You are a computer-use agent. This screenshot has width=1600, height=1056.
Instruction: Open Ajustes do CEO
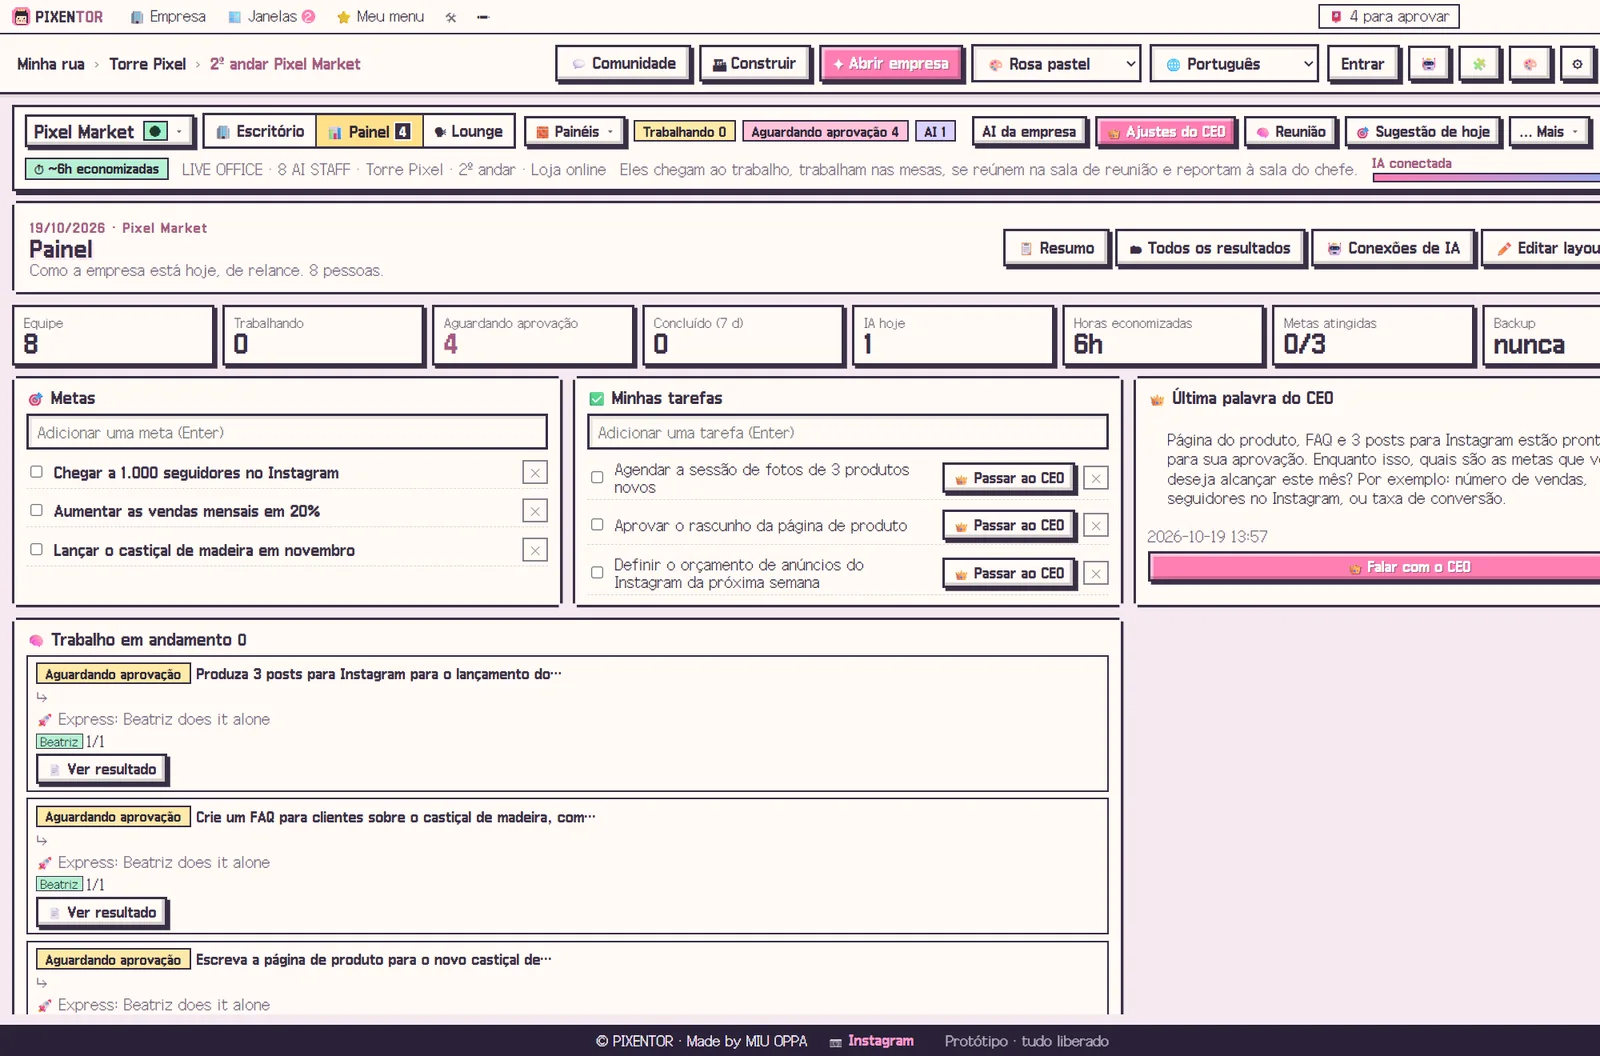tap(1166, 132)
